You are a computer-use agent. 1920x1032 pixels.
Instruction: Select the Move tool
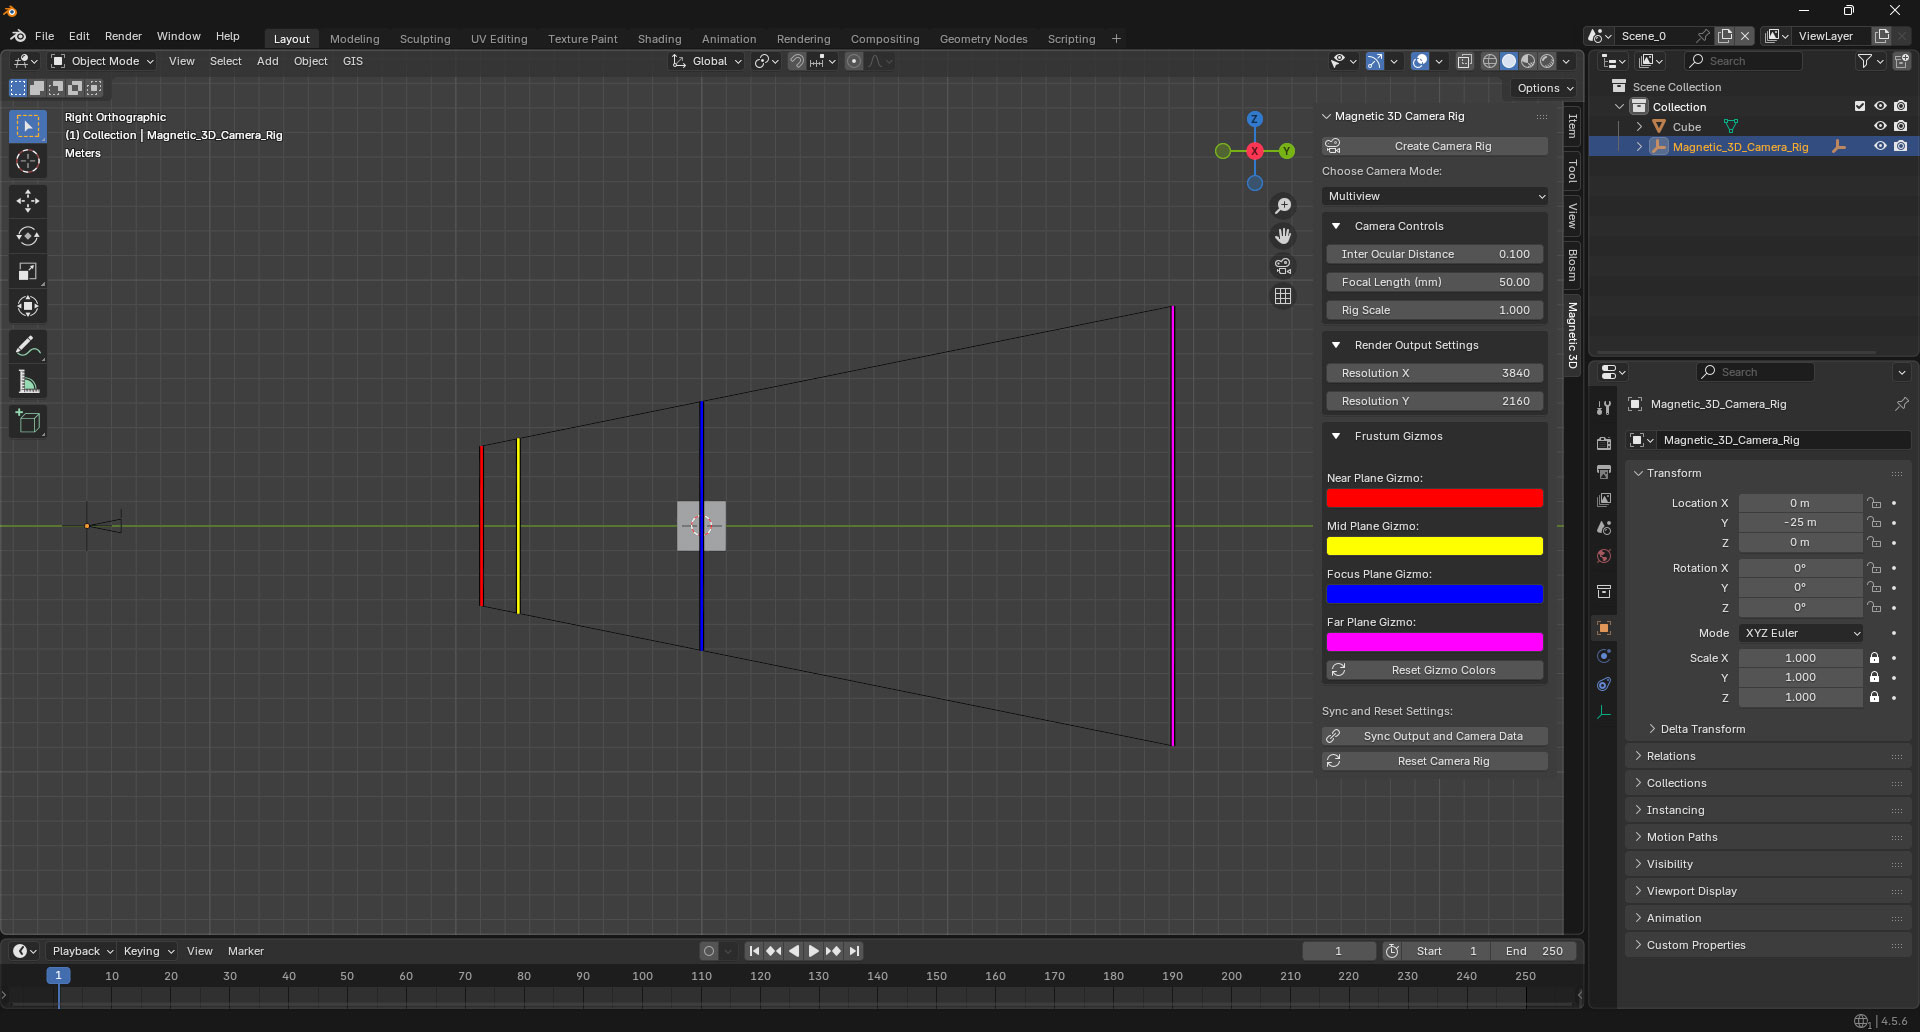coord(28,201)
